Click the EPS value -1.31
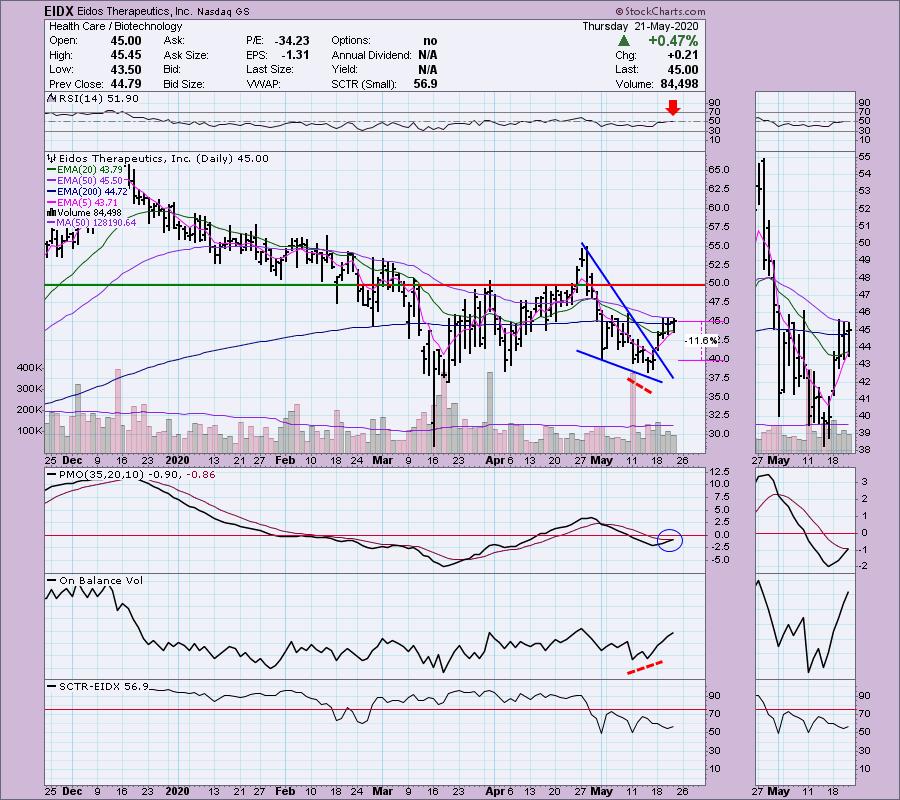The height and width of the screenshot is (800, 900). point(295,55)
